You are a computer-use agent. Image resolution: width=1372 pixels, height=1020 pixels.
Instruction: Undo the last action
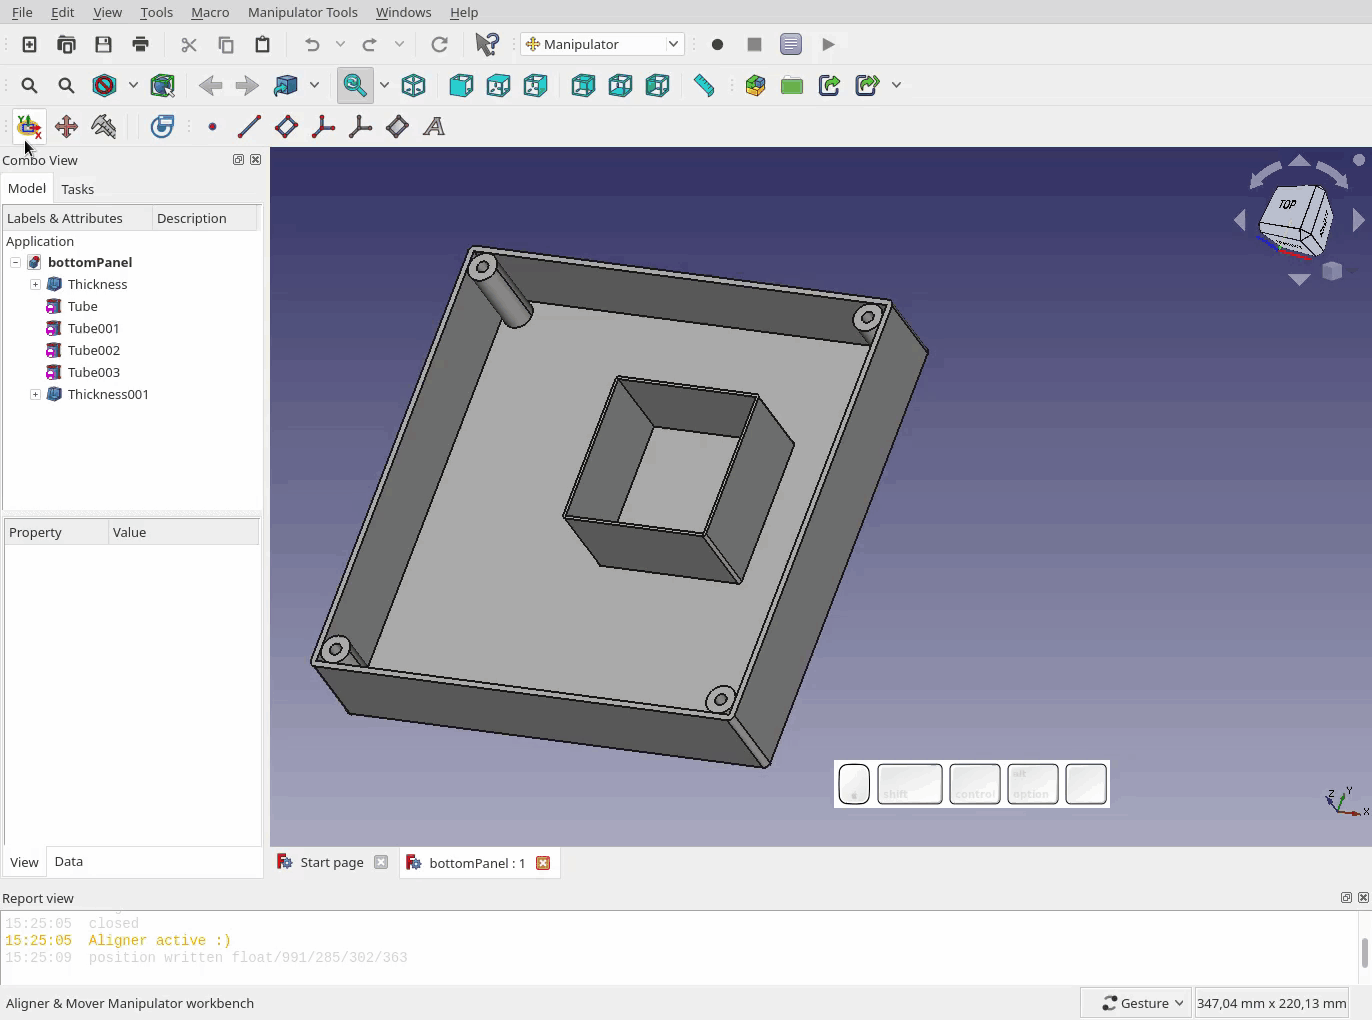click(312, 44)
